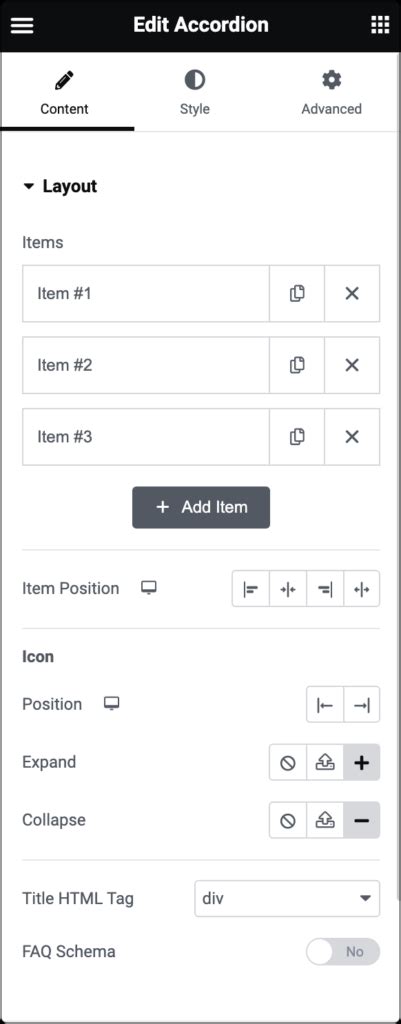Screen dimensions: 401x1024
Task: Set Icon Position to start
Action: [325, 705]
